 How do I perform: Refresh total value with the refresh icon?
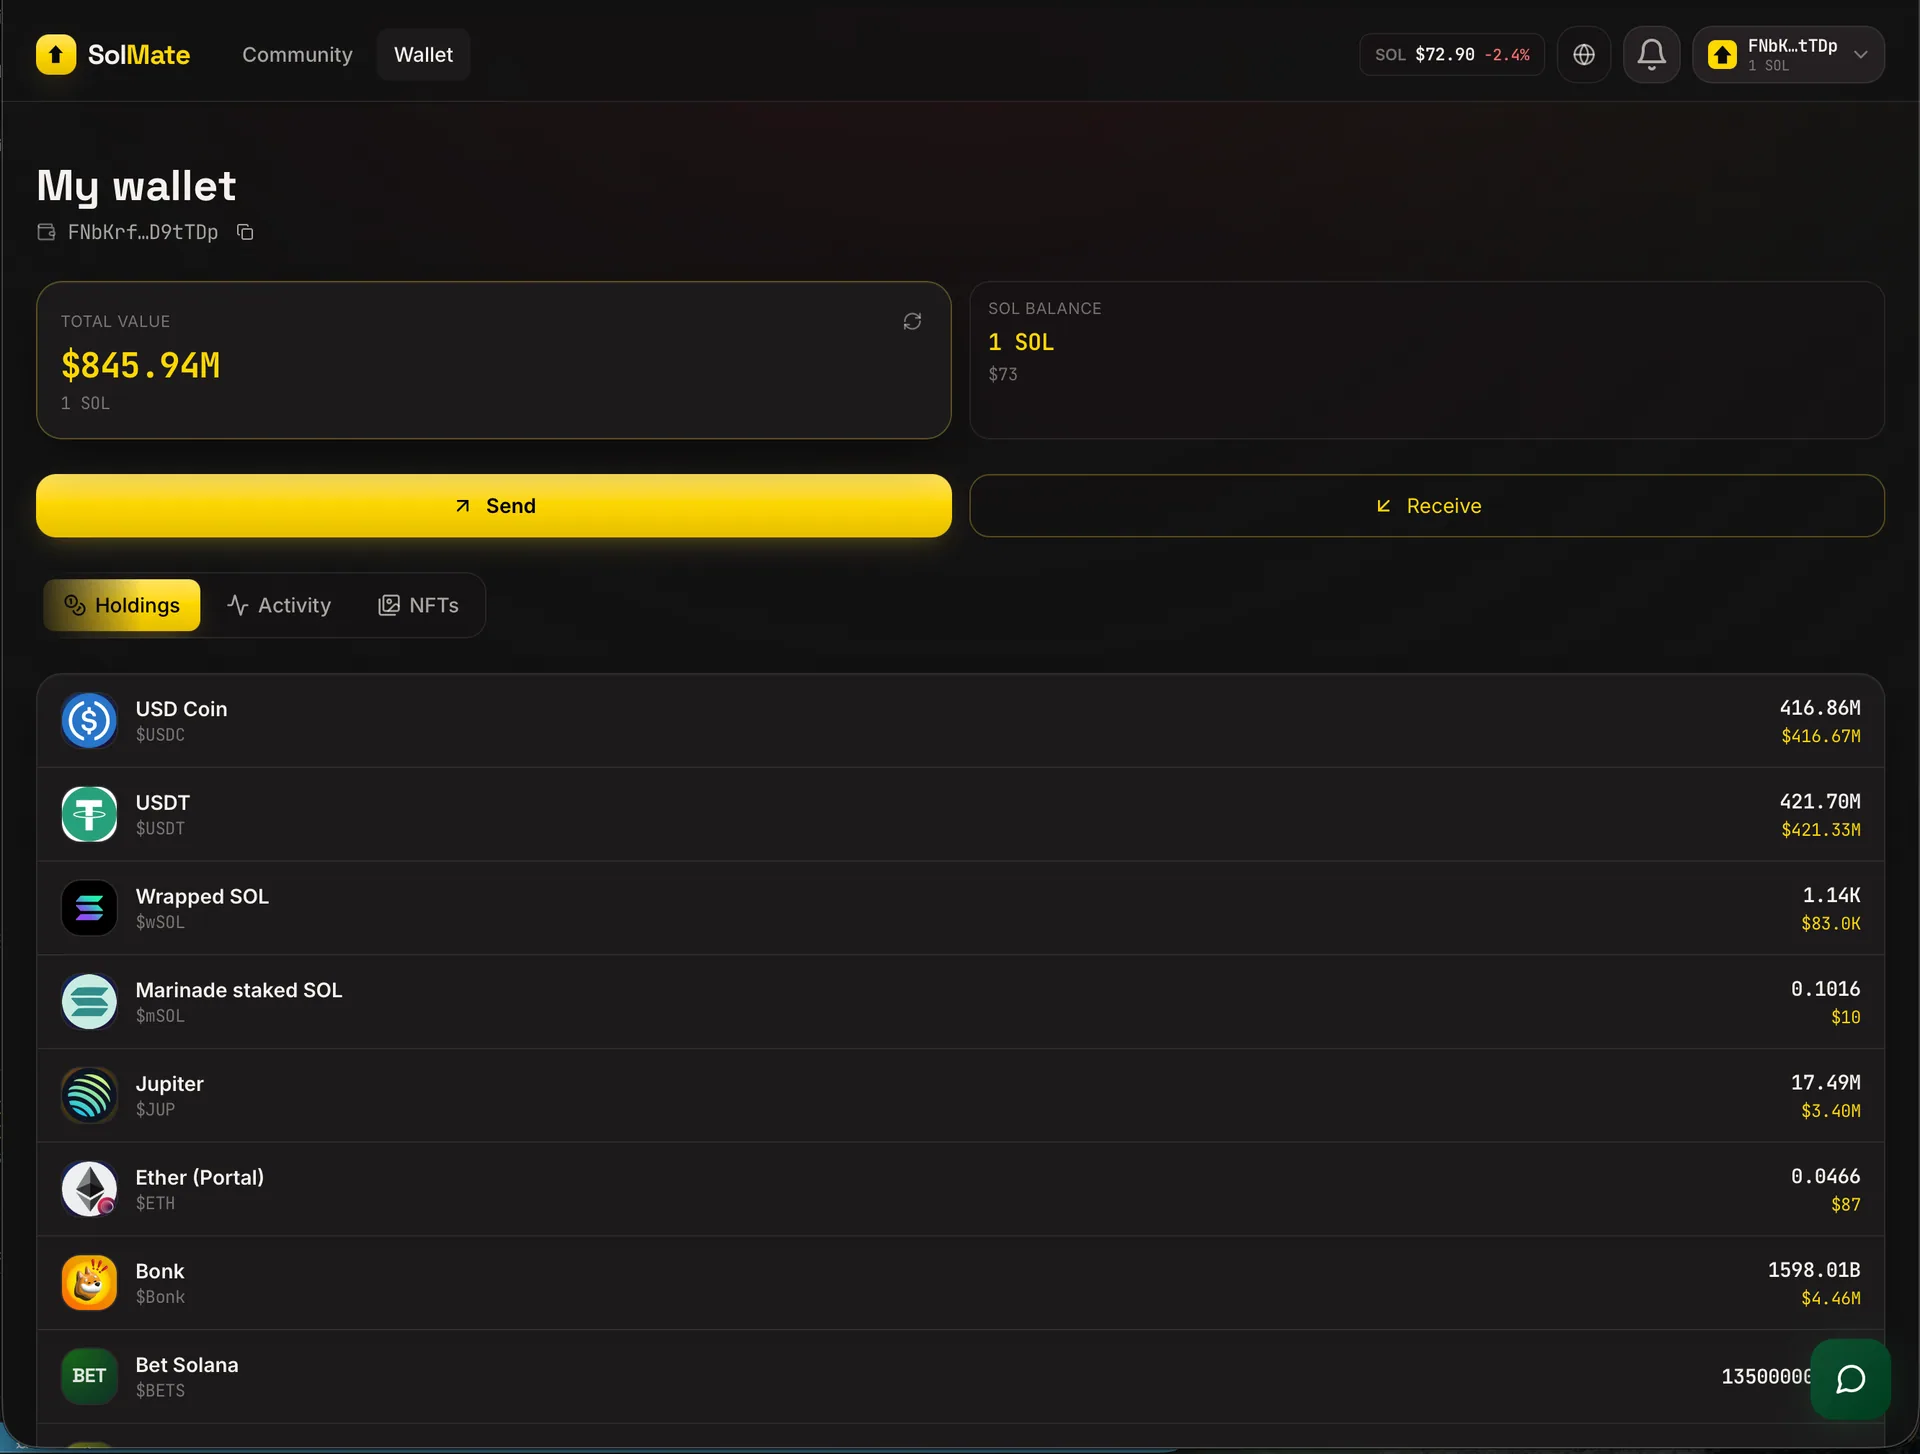pos(912,321)
